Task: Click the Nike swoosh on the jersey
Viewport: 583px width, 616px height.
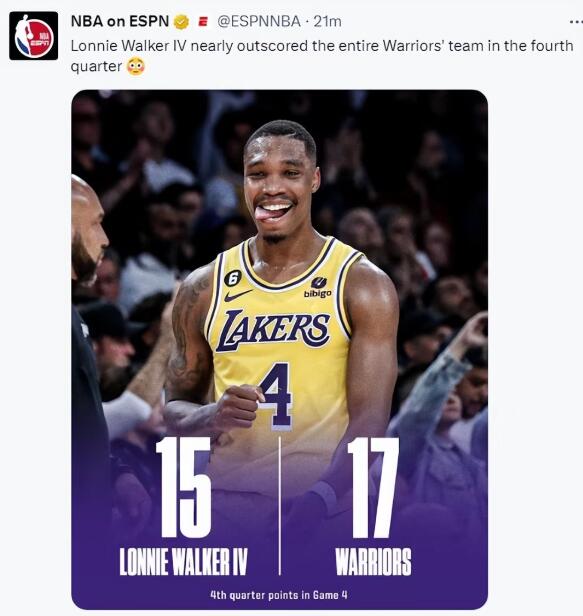Action: (x=238, y=295)
